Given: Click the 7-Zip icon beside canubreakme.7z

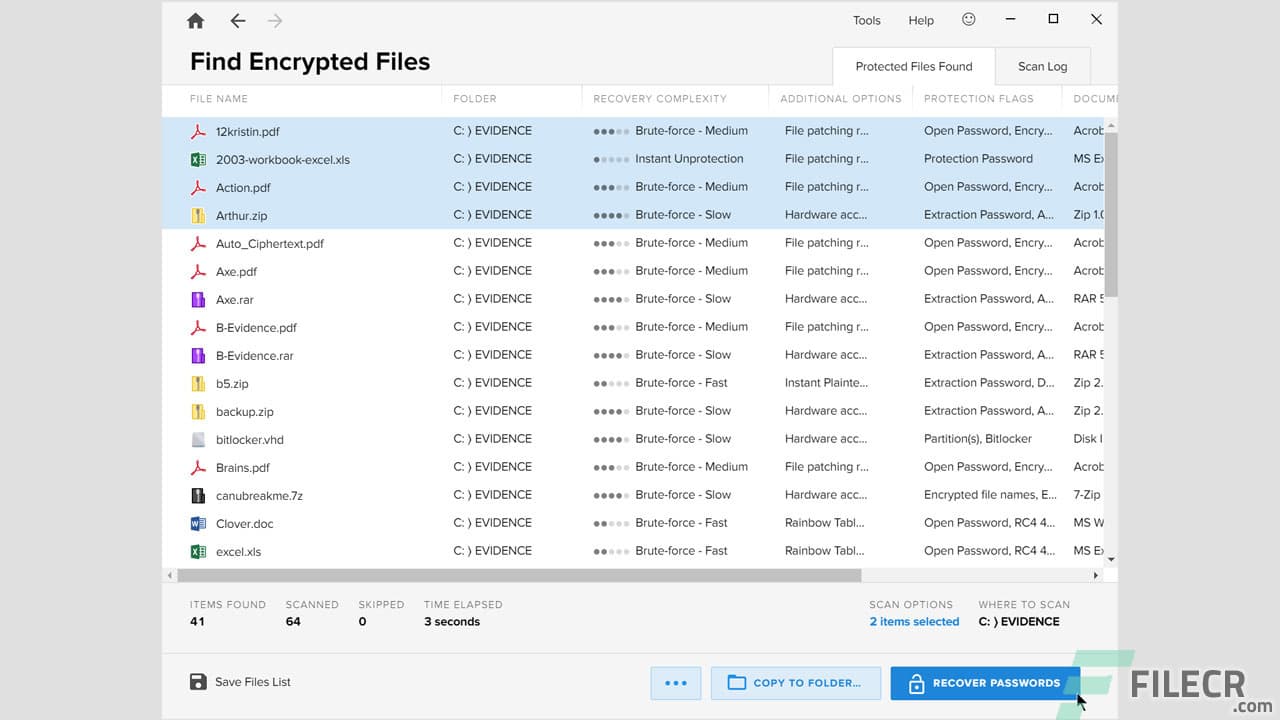Looking at the screenshot, I should pos(200,495).
